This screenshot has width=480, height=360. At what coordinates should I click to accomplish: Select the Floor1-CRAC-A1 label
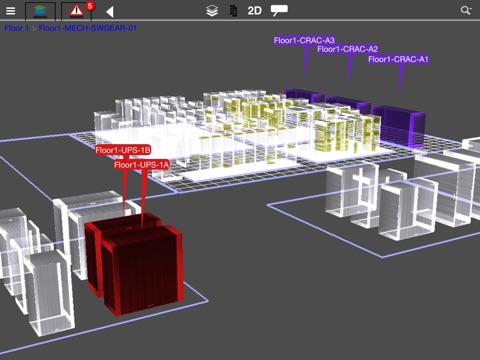[x=398, y=59]
